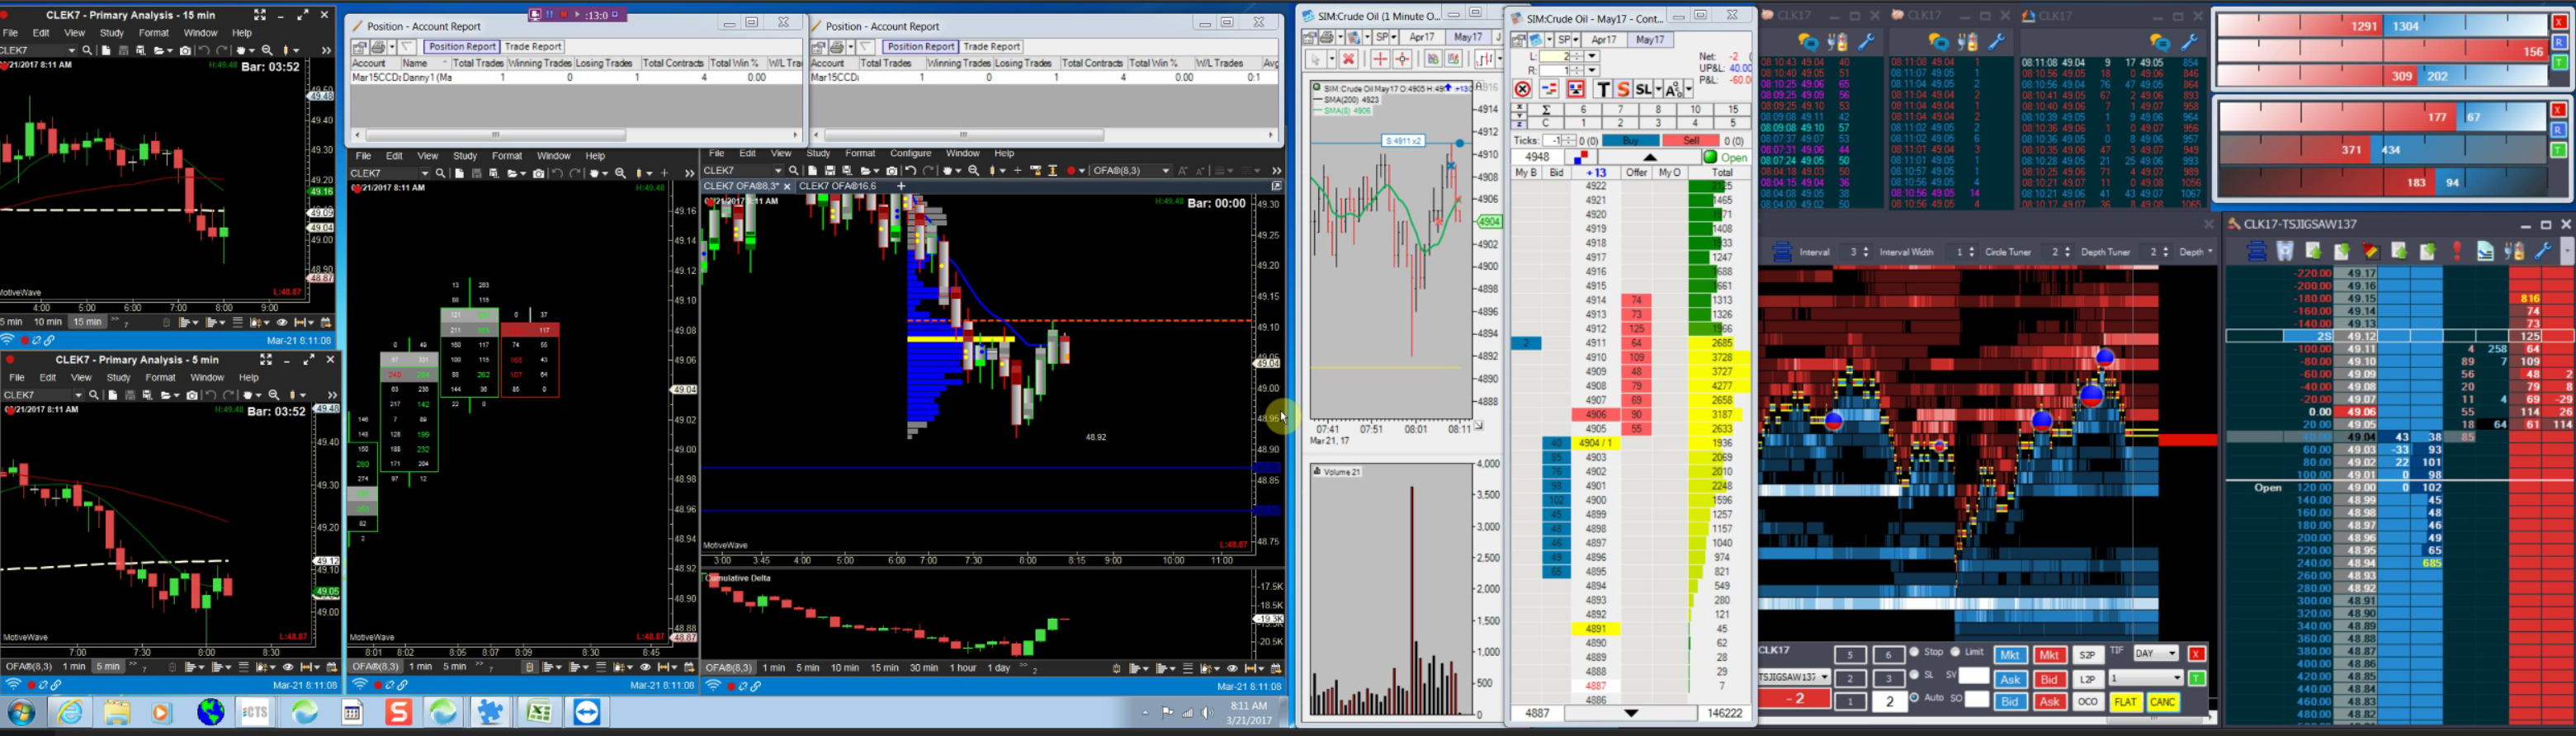Open Depth dropdown in heatmap toolbar
The image size is (2576, 736).
click(2197, 252)
